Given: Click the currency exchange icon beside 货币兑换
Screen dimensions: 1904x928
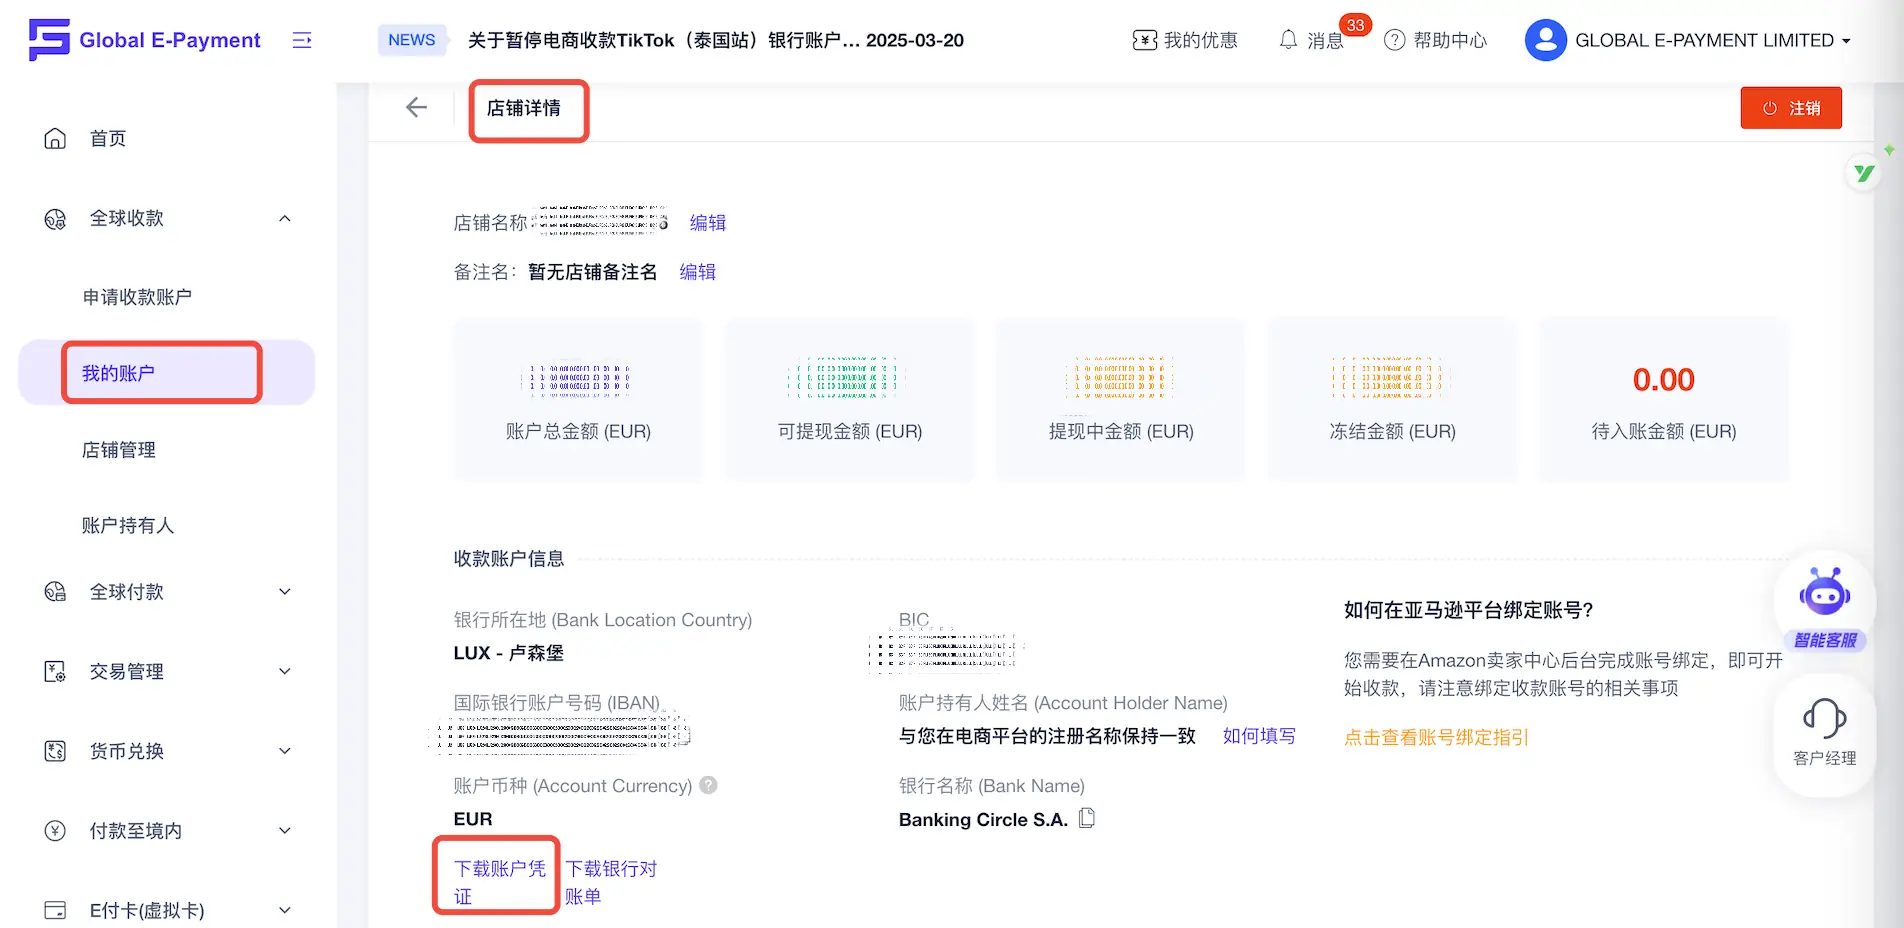Looking at the screenshot, I should click(x=55, y=751).
